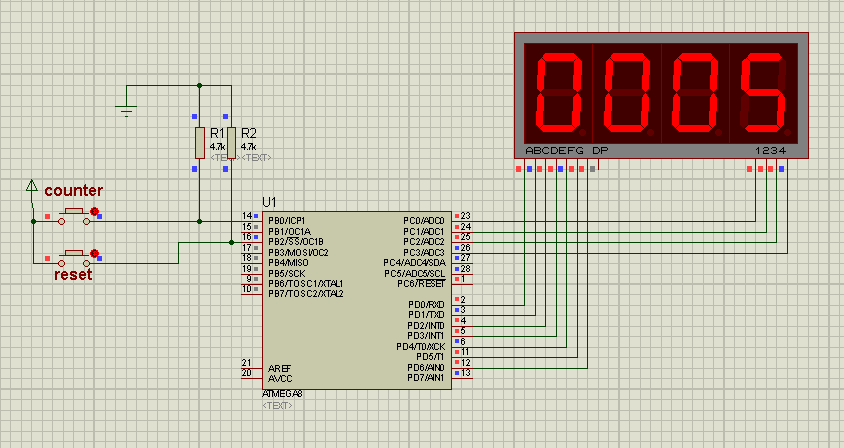Click the 1234 digit-select pins label
844x448 pixels.
[x=770, y=151]
